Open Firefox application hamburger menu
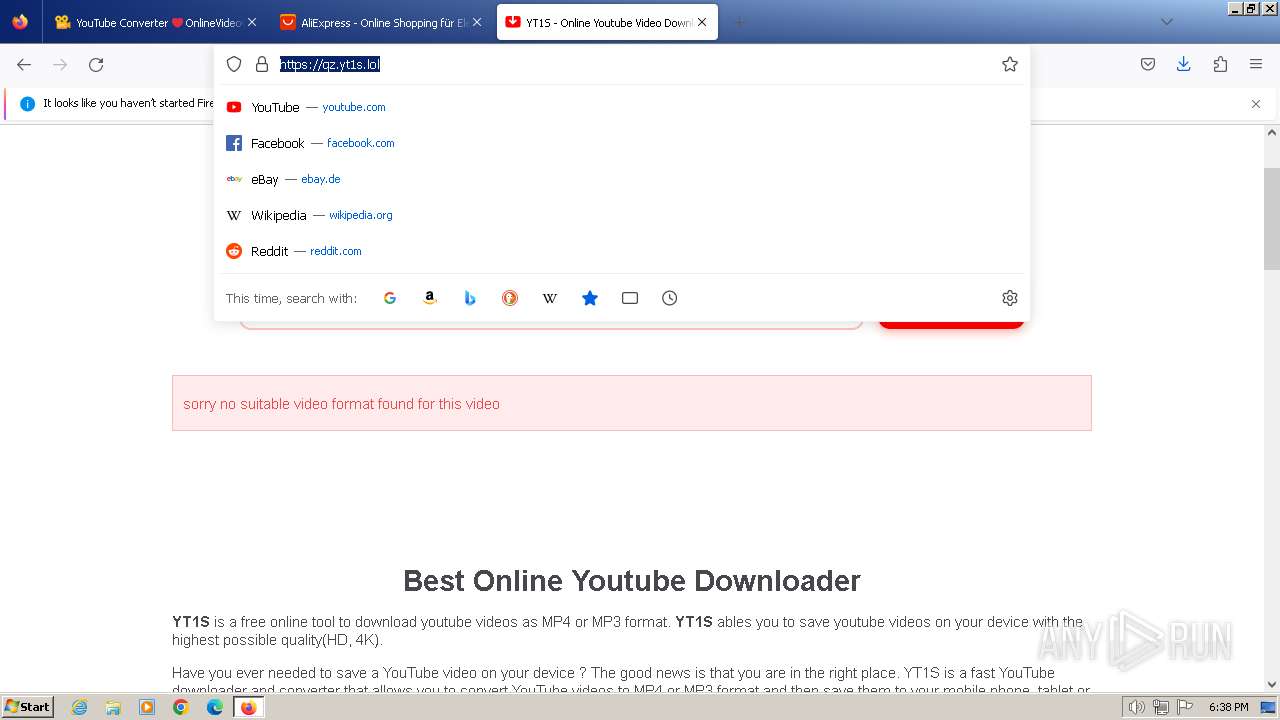Viewport: 1280px width, 720px height. point(1256,64)
